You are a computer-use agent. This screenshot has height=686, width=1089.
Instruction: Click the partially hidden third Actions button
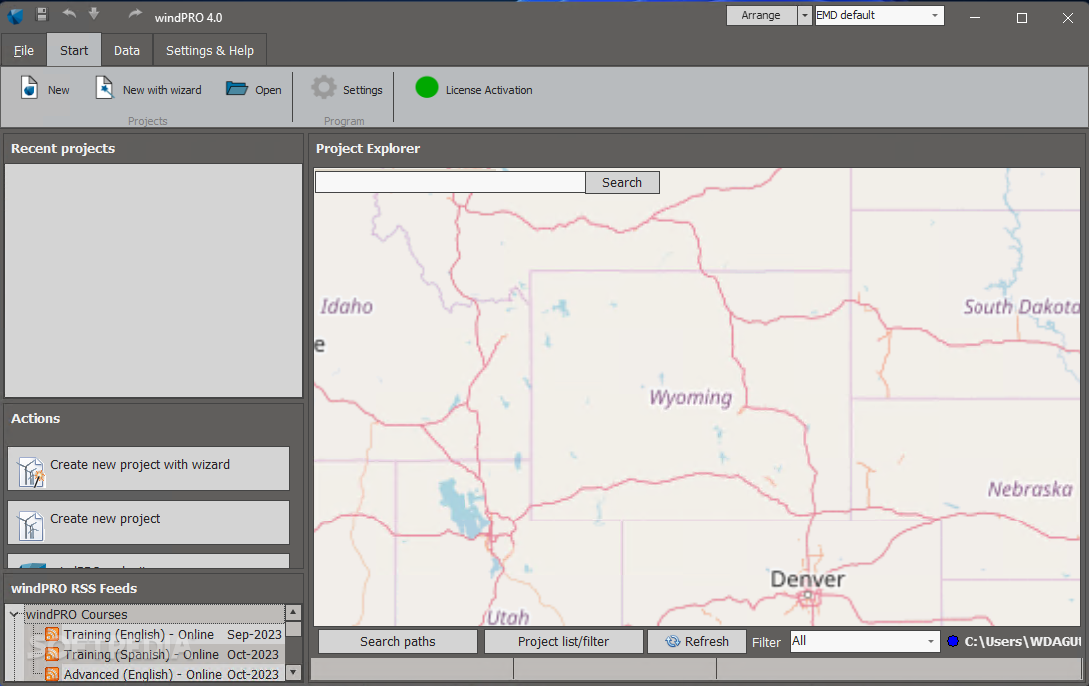coord(149,561)
